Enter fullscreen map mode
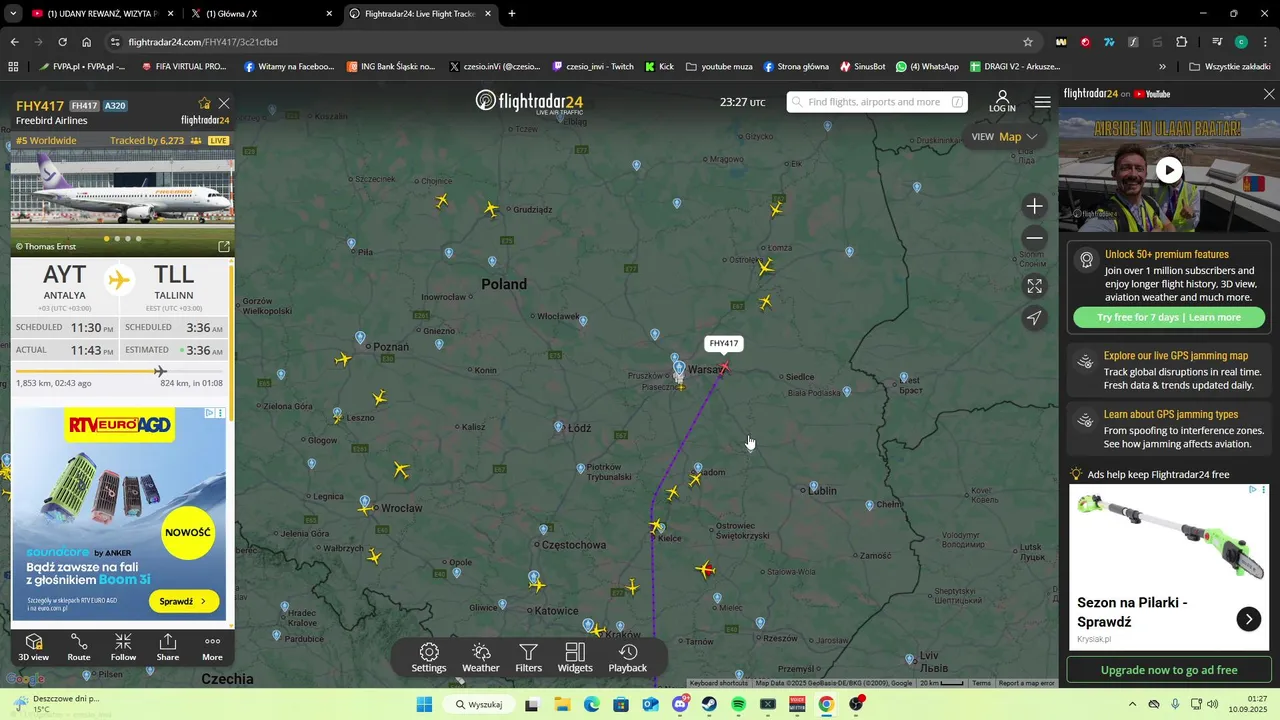1280x720 pixels. 1035,286
